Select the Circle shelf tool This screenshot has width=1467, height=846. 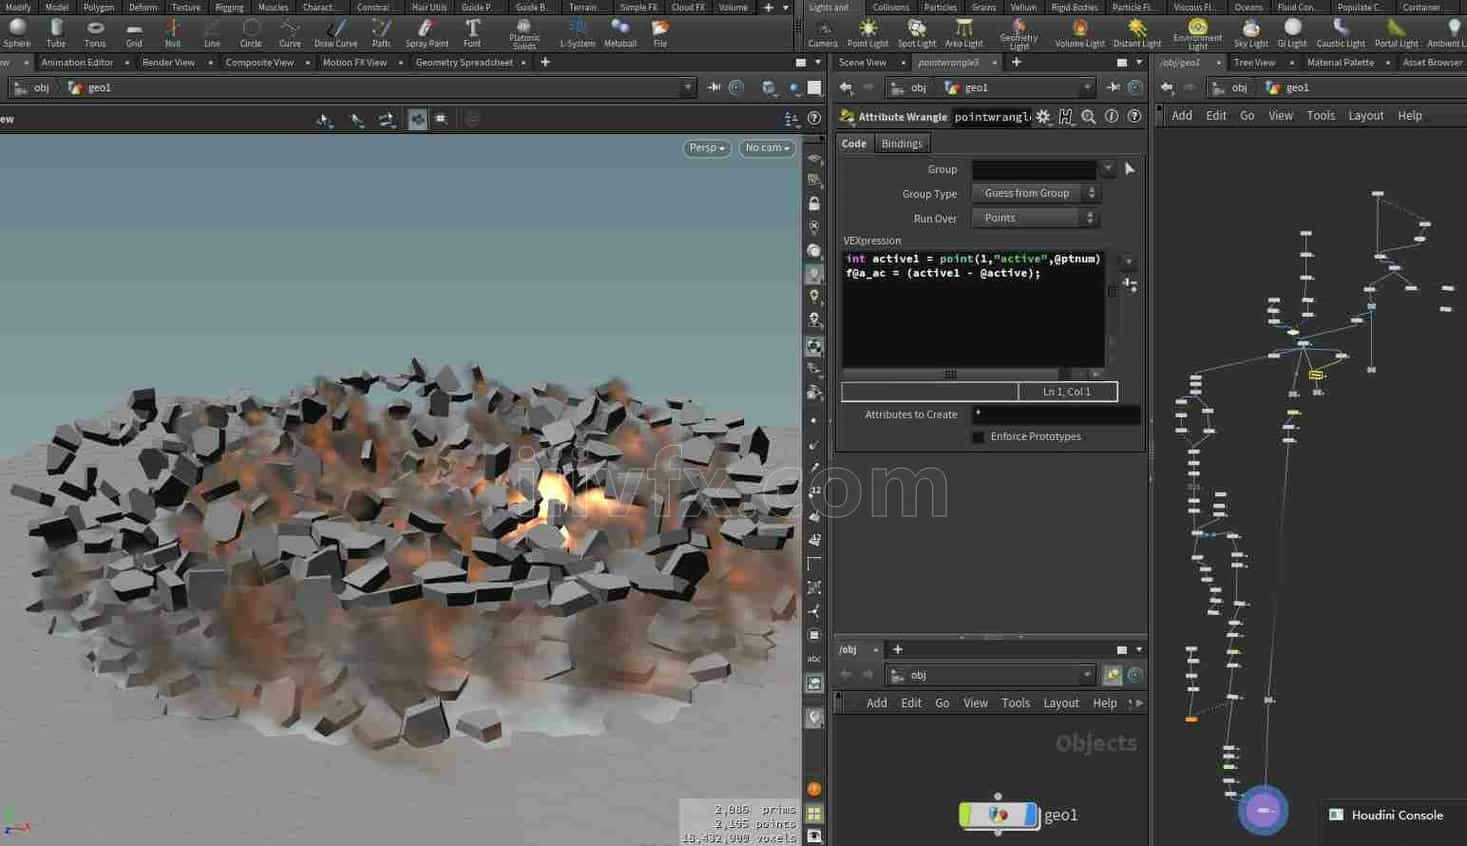(x=251, y=33)
